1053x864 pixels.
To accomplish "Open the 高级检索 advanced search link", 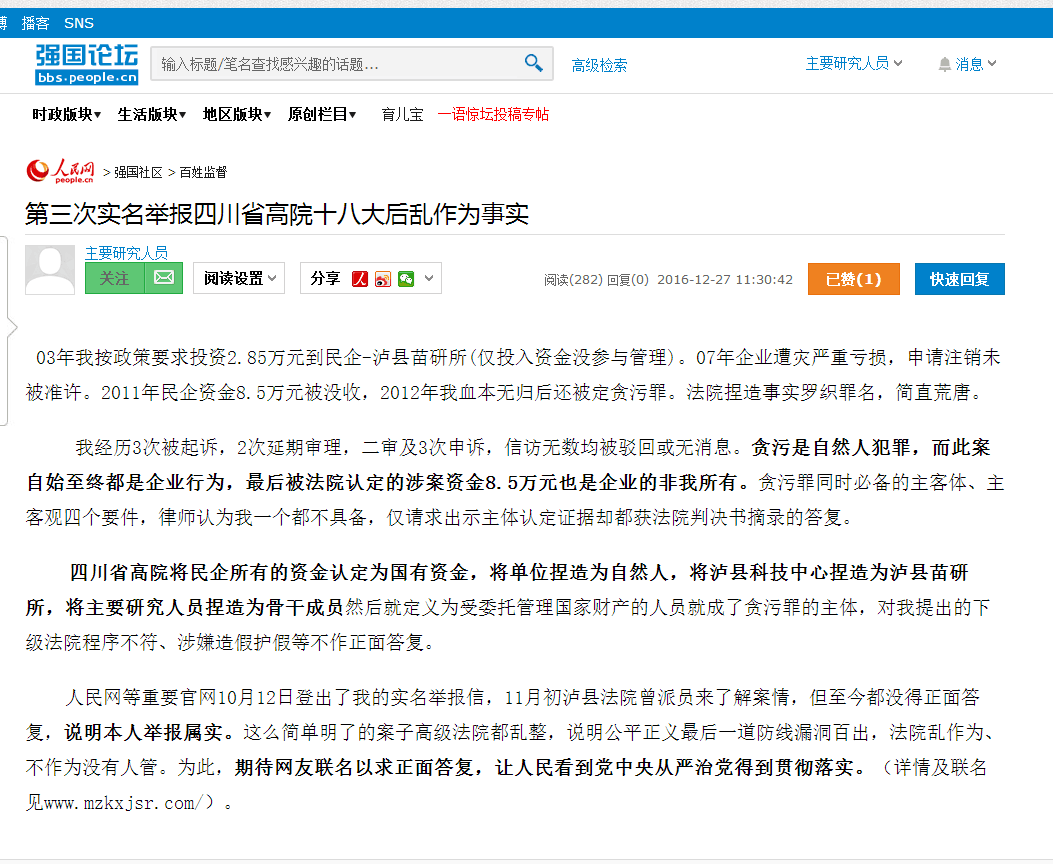I will coord(599,65).
